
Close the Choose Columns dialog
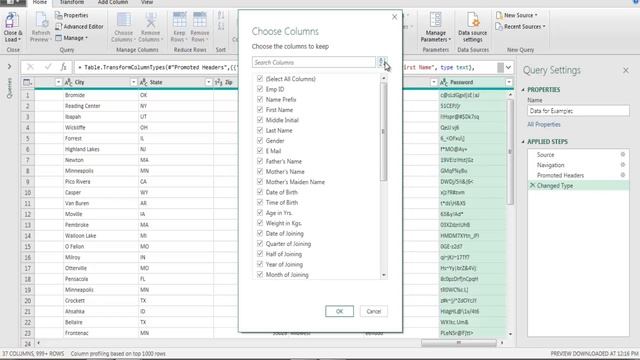pyautogui.click(x=394, y=17)
